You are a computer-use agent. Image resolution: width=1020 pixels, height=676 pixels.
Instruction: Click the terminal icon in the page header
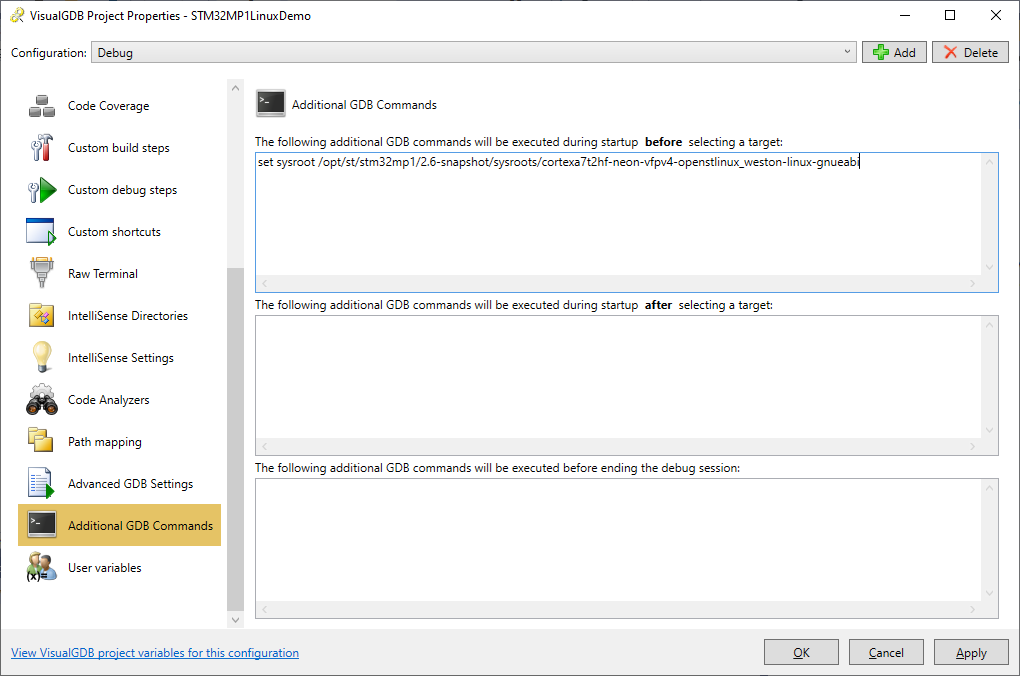(271, 103)
